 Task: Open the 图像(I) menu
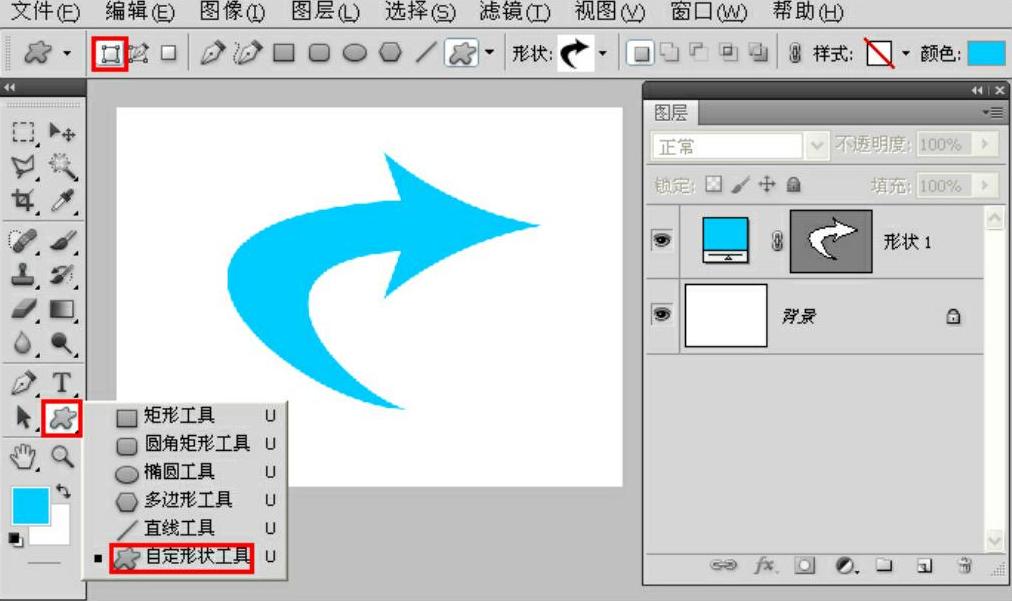[232, 12]
